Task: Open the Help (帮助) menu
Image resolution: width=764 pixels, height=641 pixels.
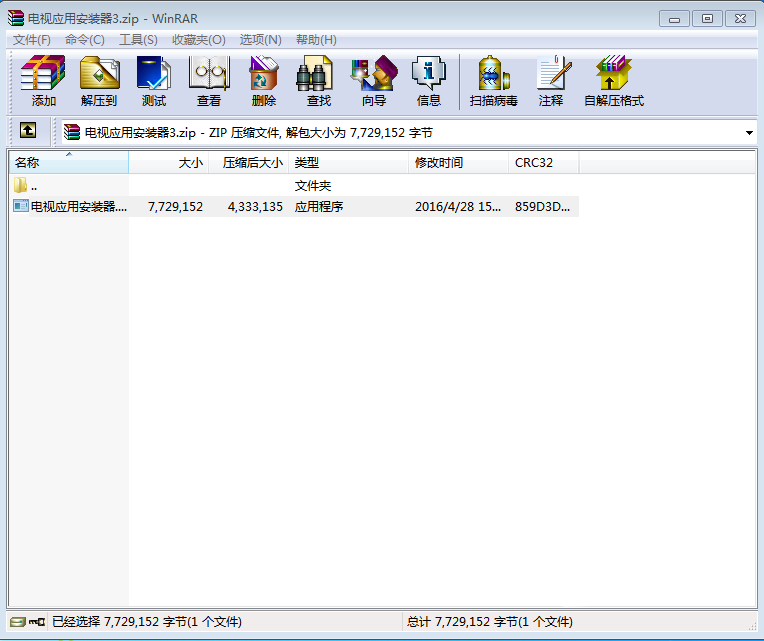Action: coord(316,40)
